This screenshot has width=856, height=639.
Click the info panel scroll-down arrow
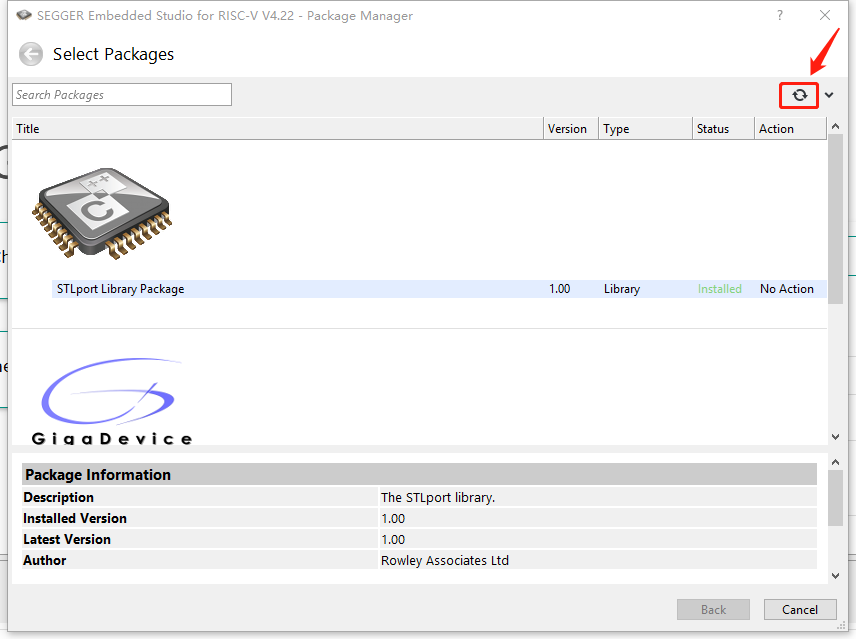pos(835,576)
